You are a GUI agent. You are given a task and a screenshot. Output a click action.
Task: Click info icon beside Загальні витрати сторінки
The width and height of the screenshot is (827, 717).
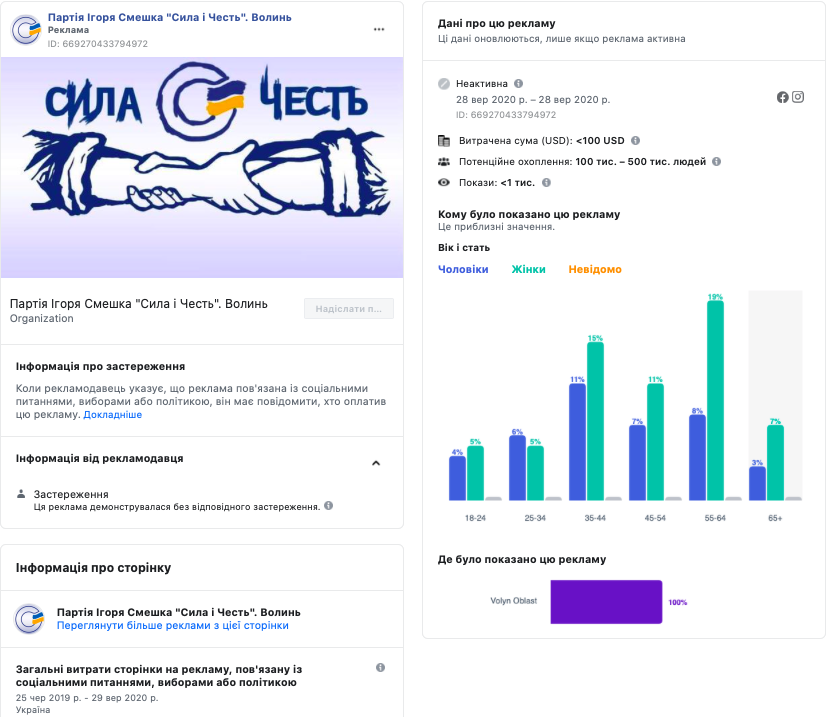click(380, 667)
